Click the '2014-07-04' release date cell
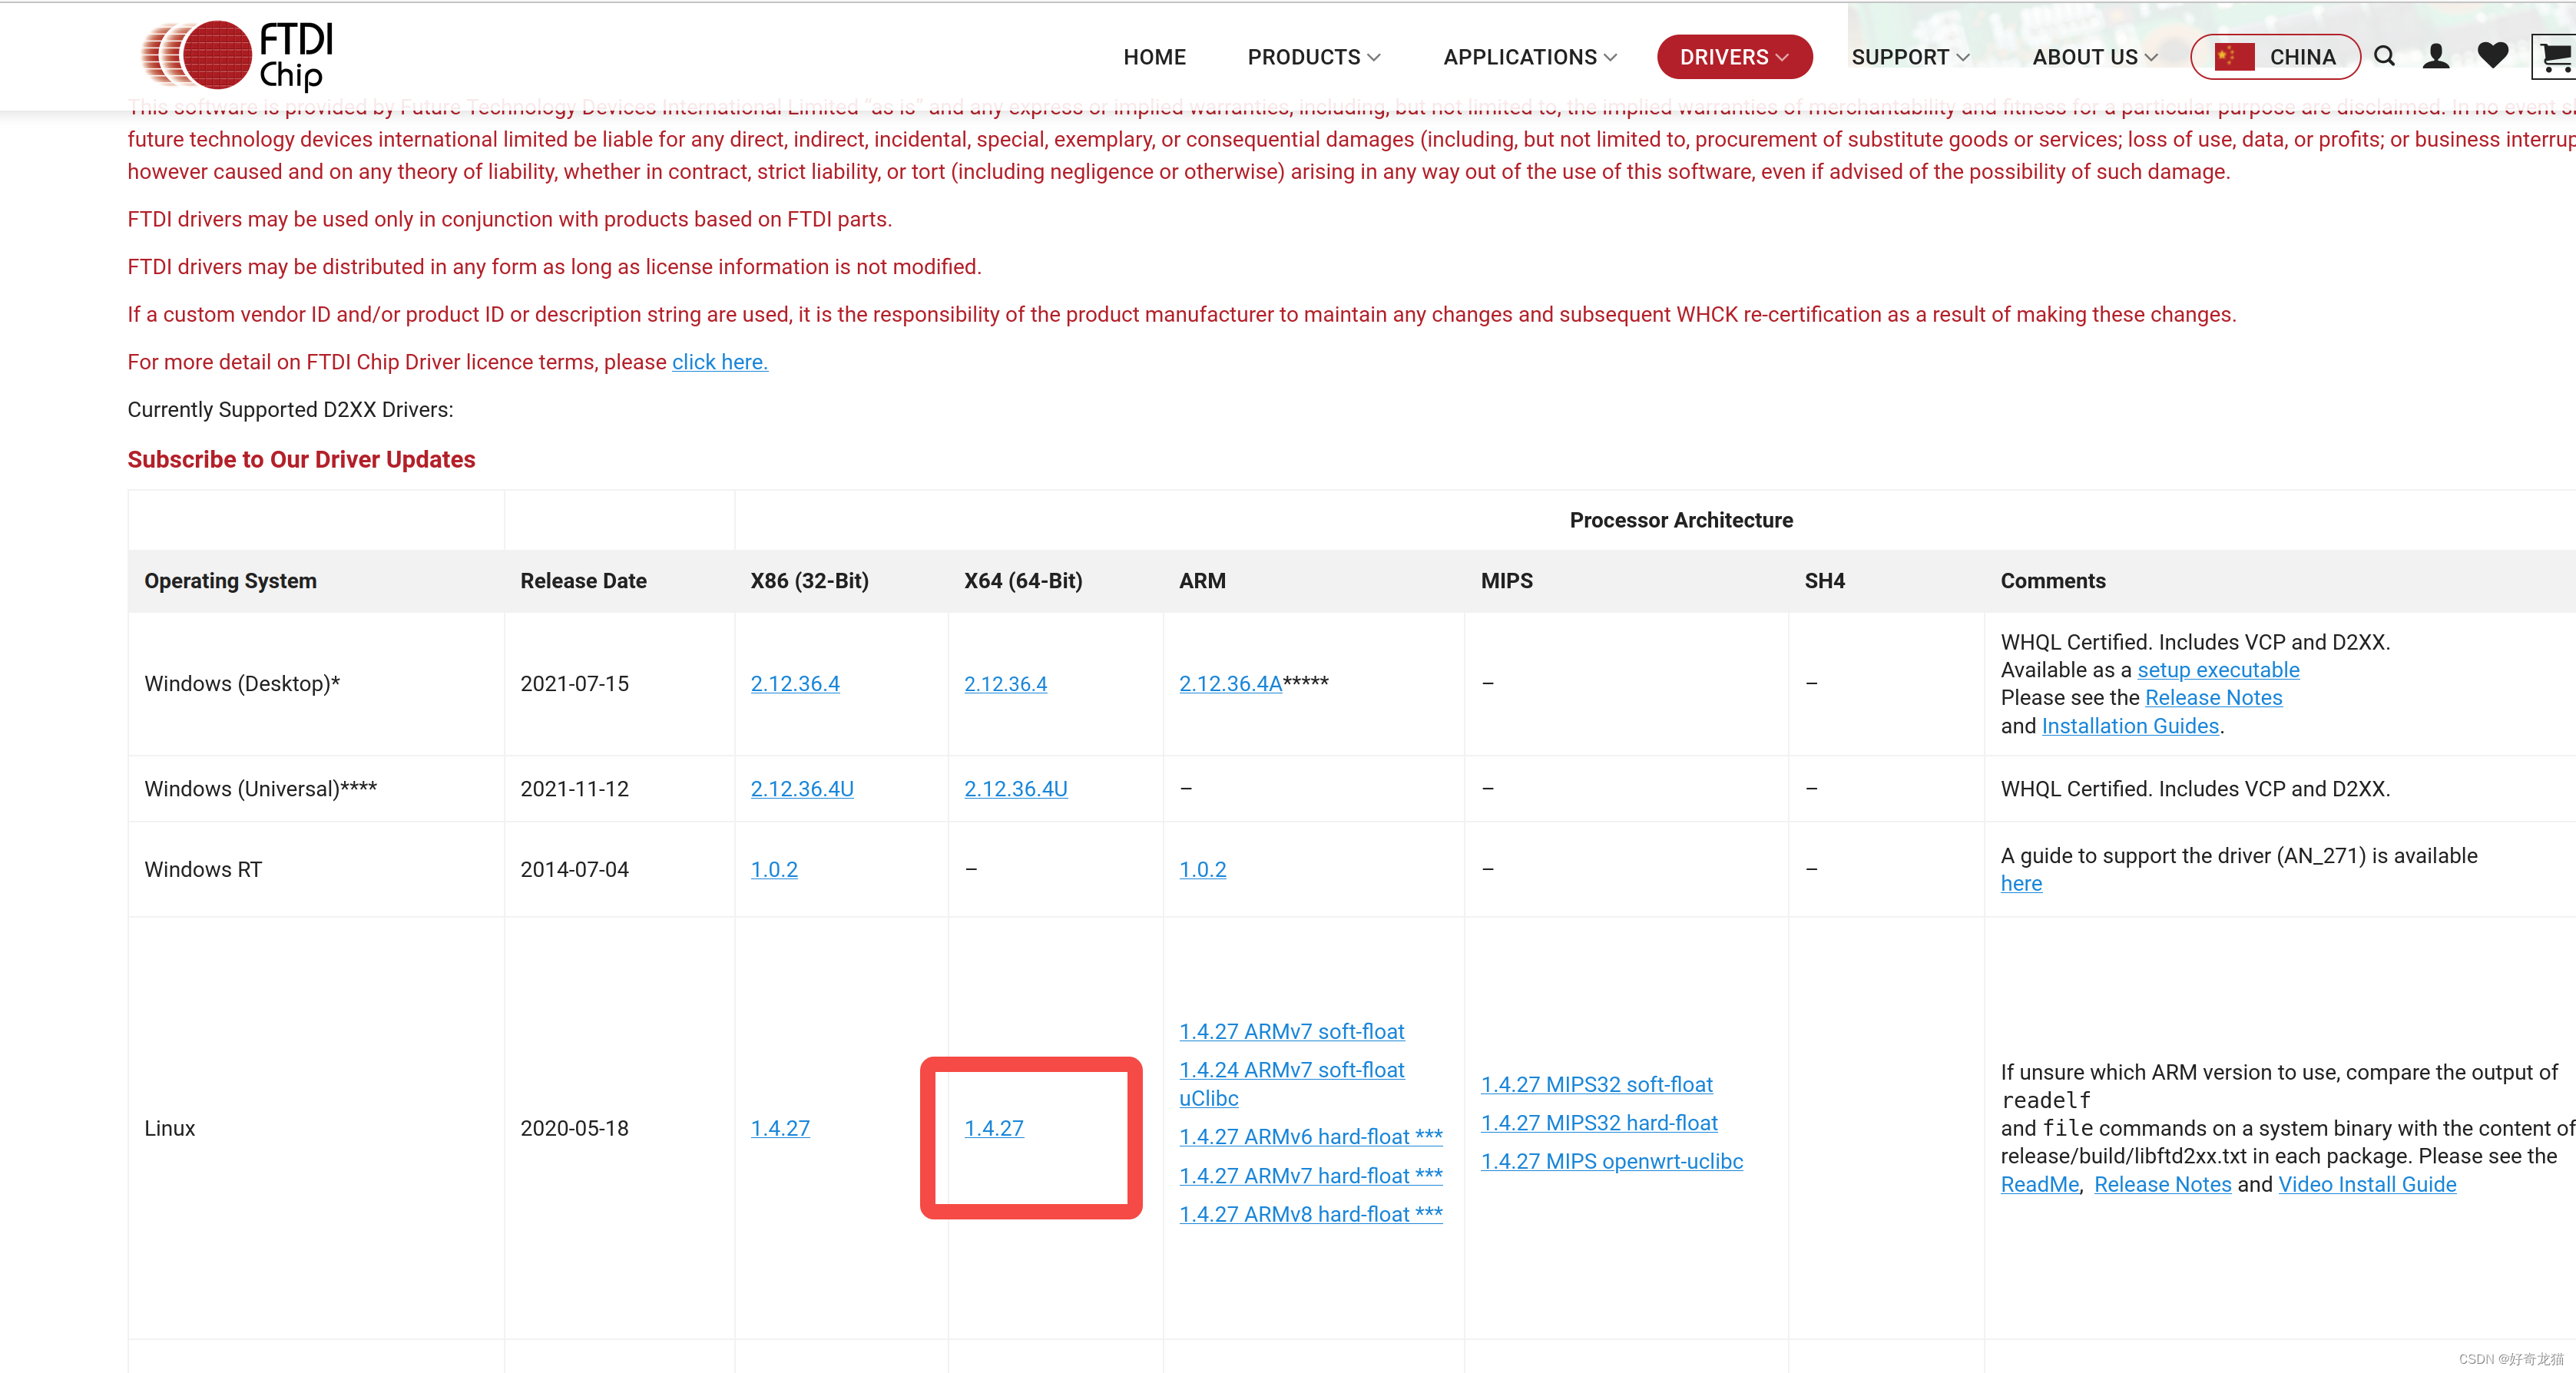Screen dimensions: 2576x1373 pos(574,870)
